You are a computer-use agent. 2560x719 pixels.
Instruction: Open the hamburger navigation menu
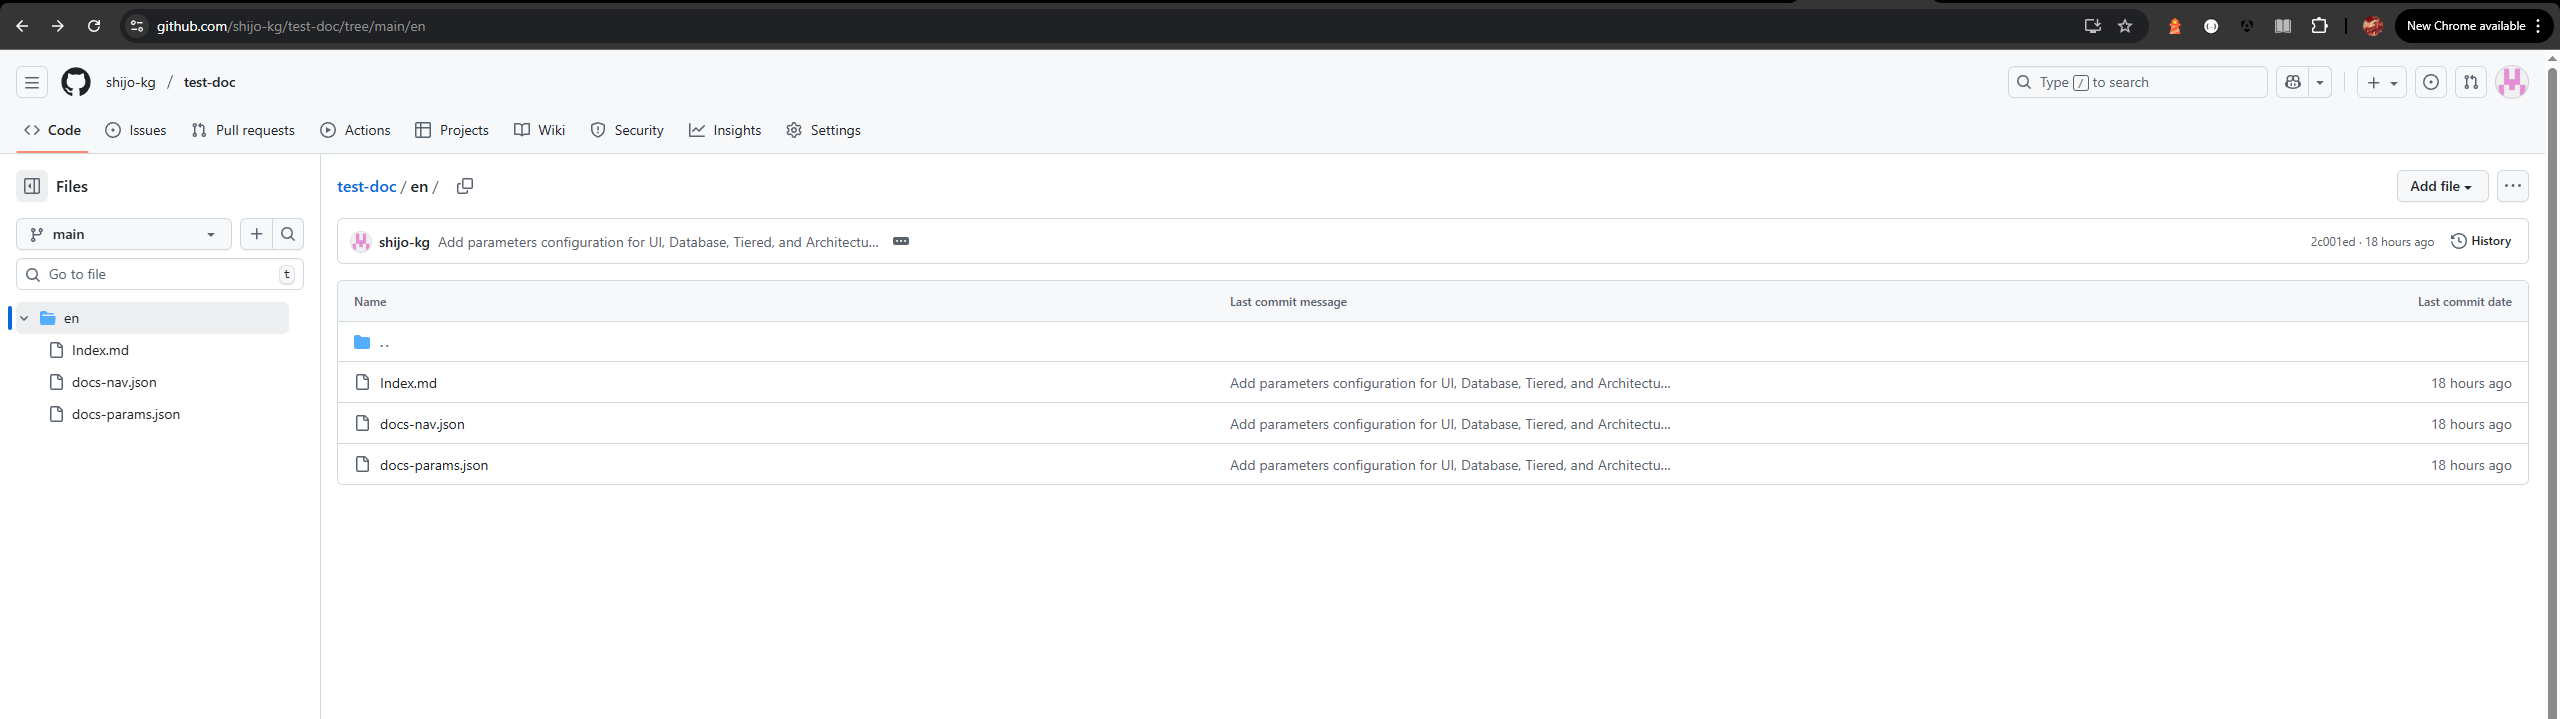(32, 82)
